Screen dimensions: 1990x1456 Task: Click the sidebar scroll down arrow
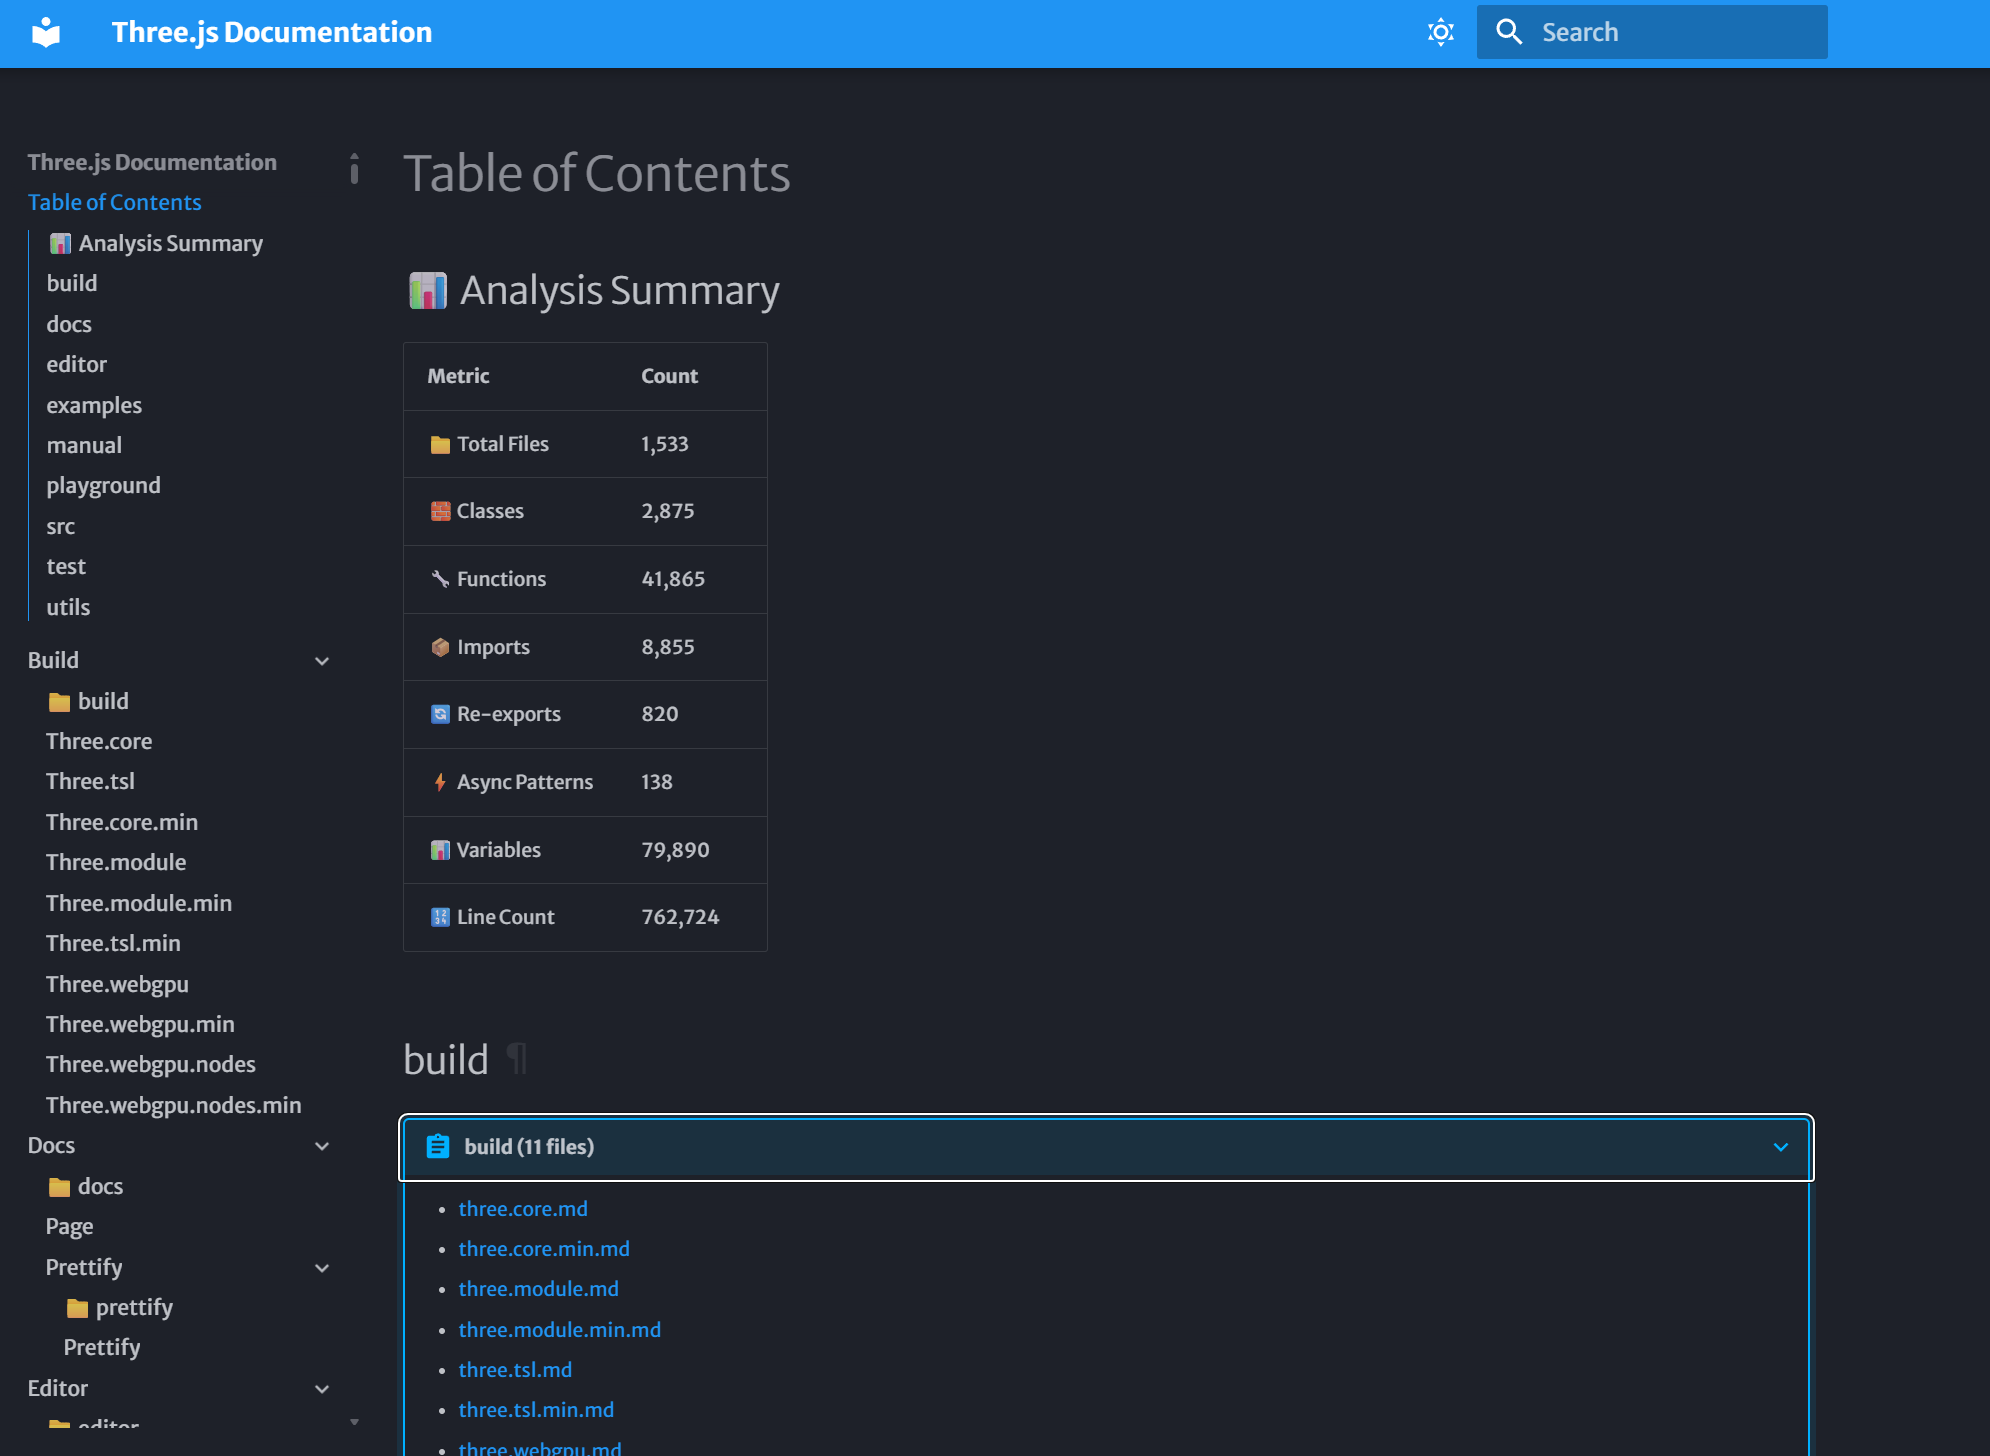coord(354,1422)
